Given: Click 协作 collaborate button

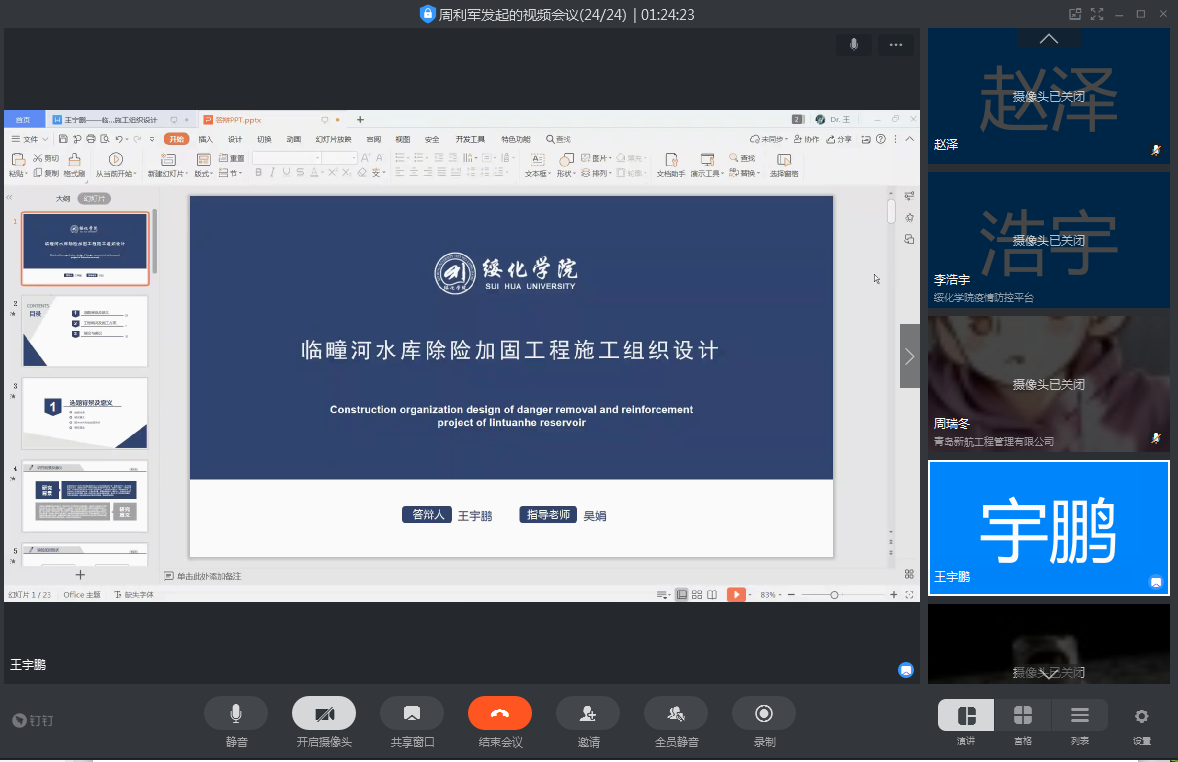Looking at the screenshot, I should pyautogui.click(x=806, y=139).
